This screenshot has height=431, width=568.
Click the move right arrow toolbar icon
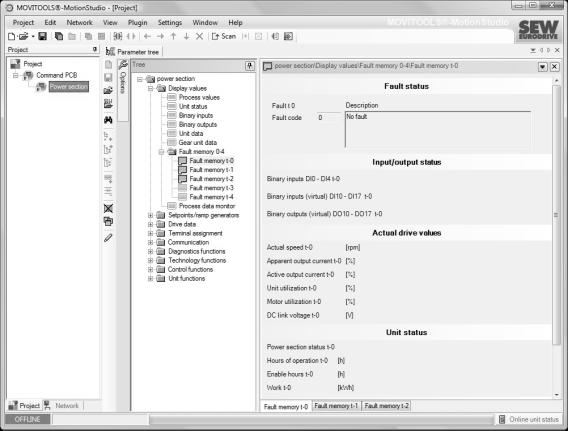[160, 36]
